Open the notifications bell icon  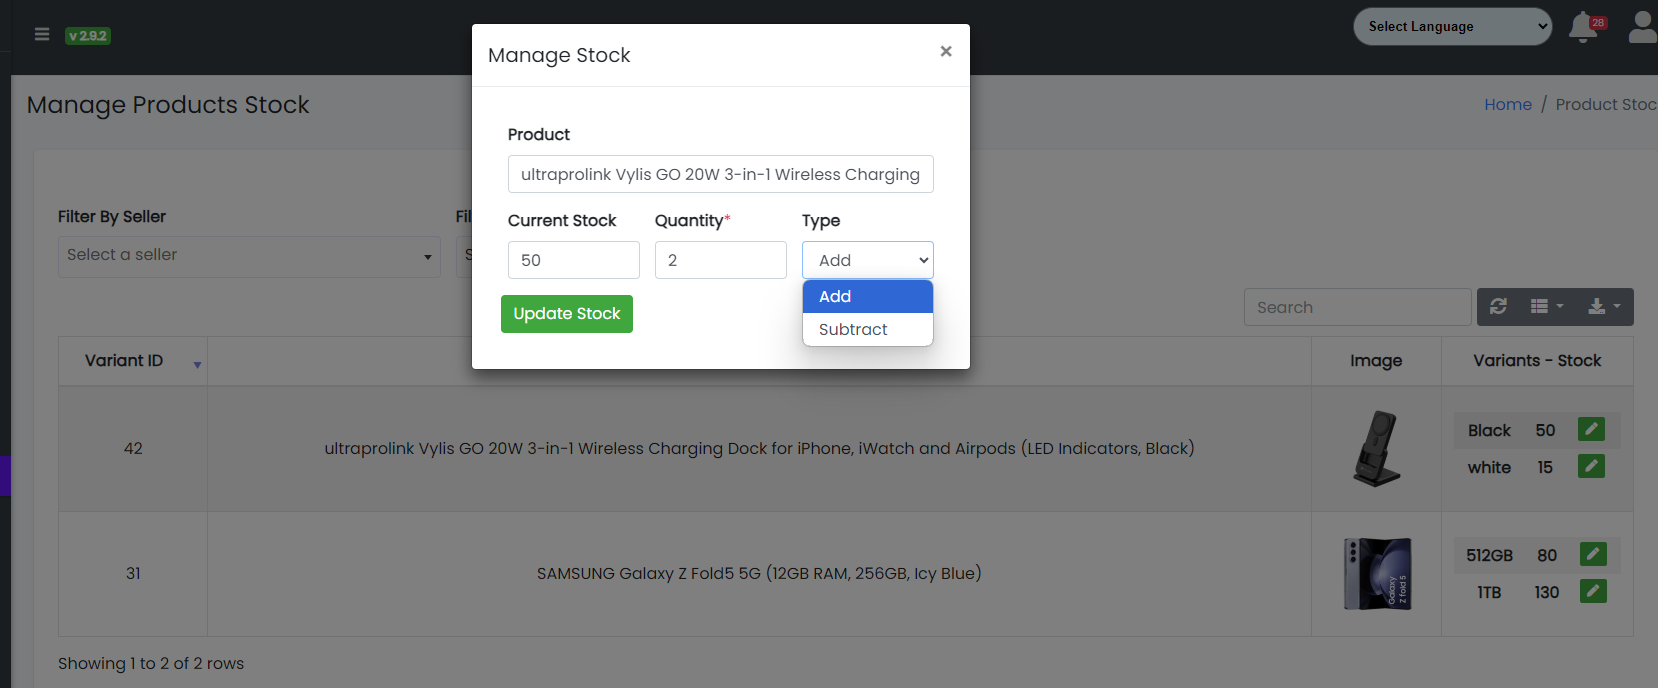pyautogui.click(x=1582, y=28)
